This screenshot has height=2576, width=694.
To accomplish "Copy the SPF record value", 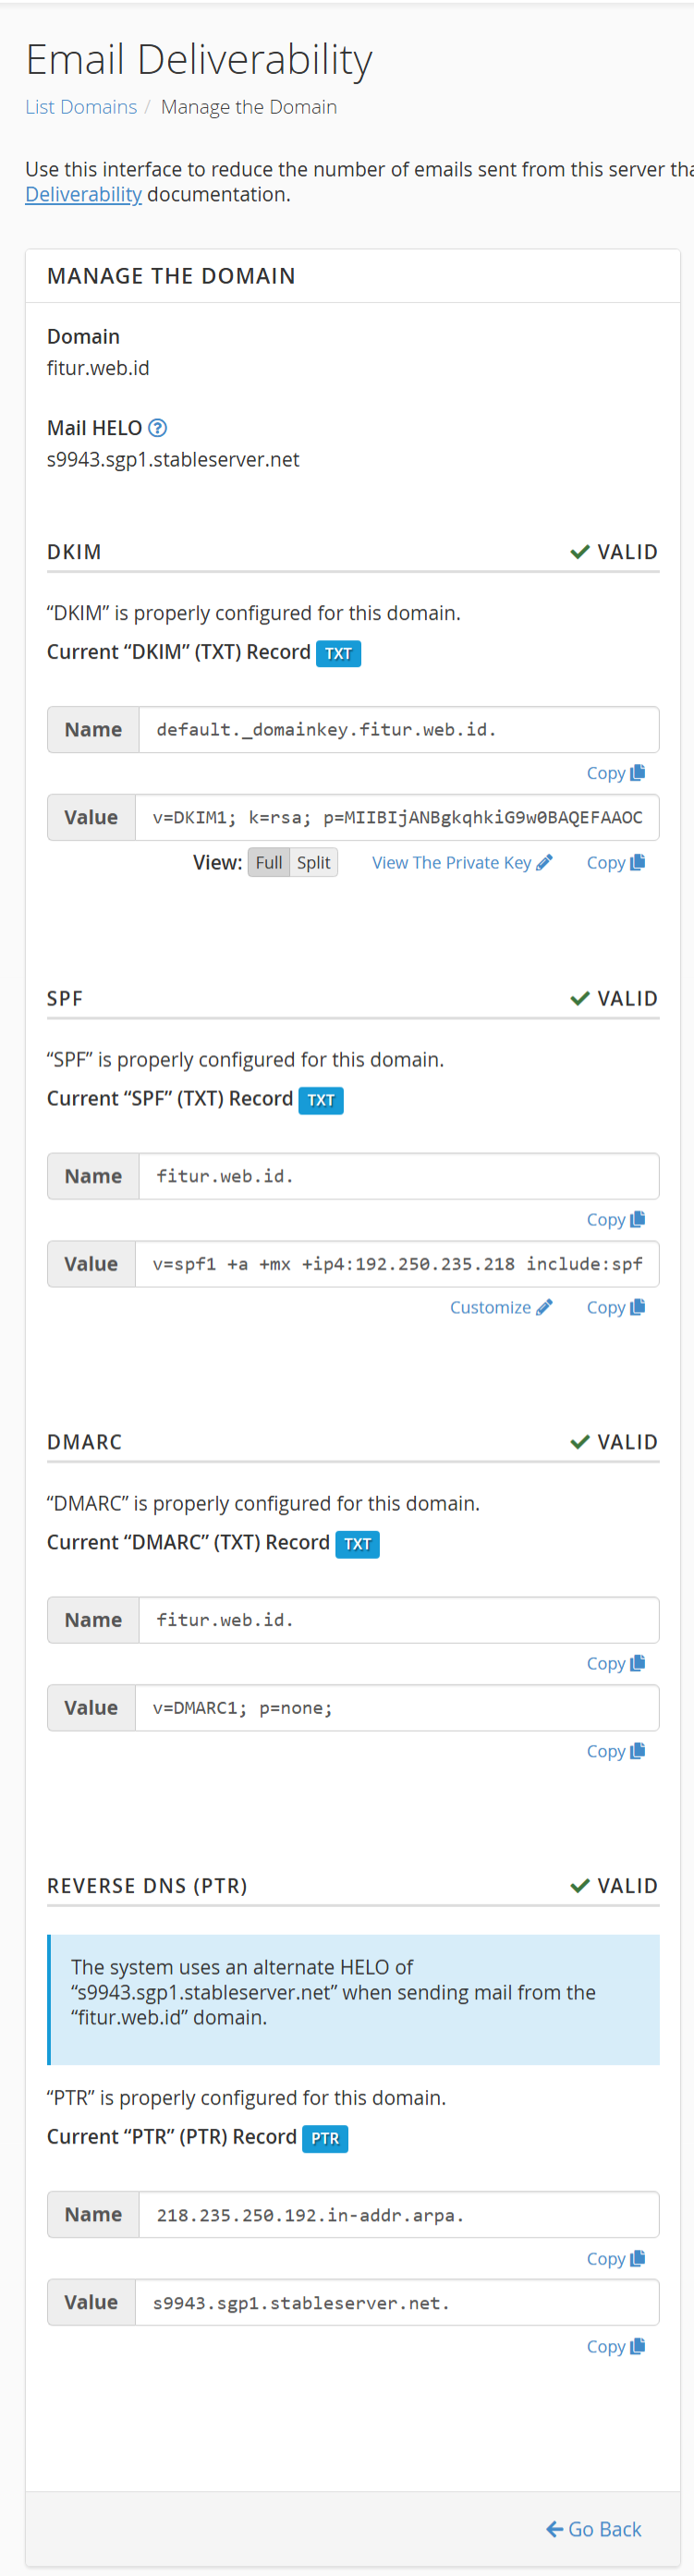I will click(615, 1307).
